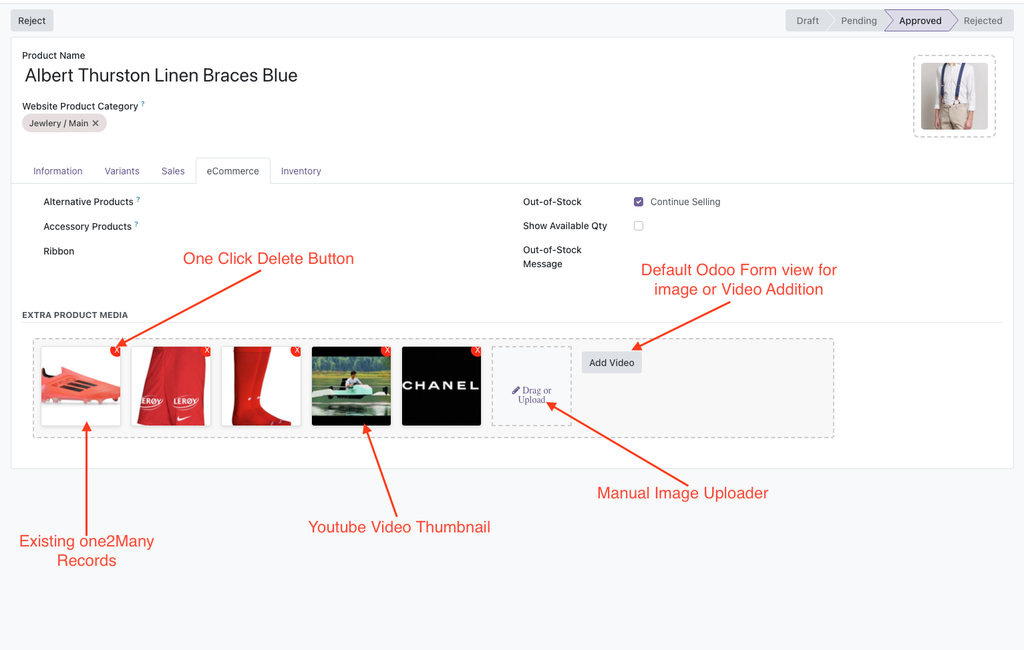Screen dimensions: 1024x650
Task: Click the Accessory Products help question mark
Action: coord(134,224)
